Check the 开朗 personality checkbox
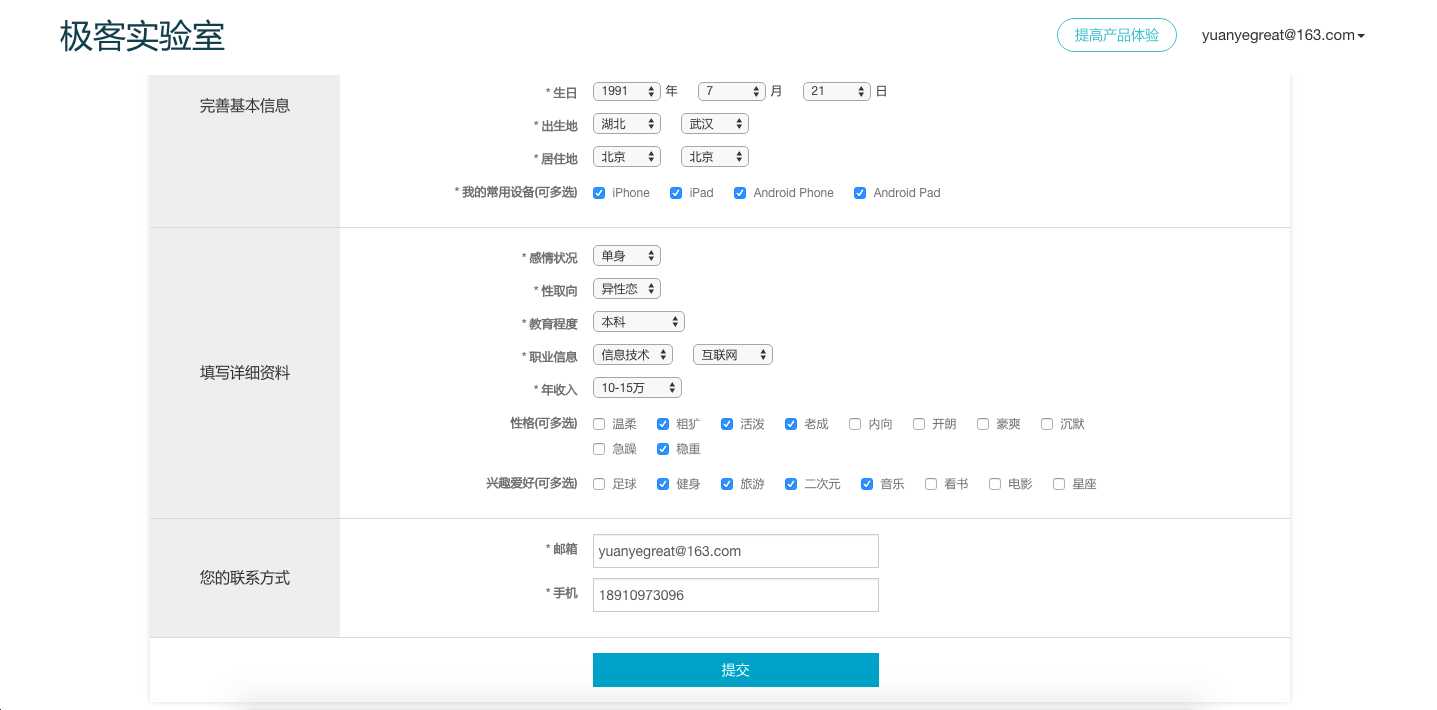Image resolution: width=1437 pixels, height=710 pixels. click(919, 424)
